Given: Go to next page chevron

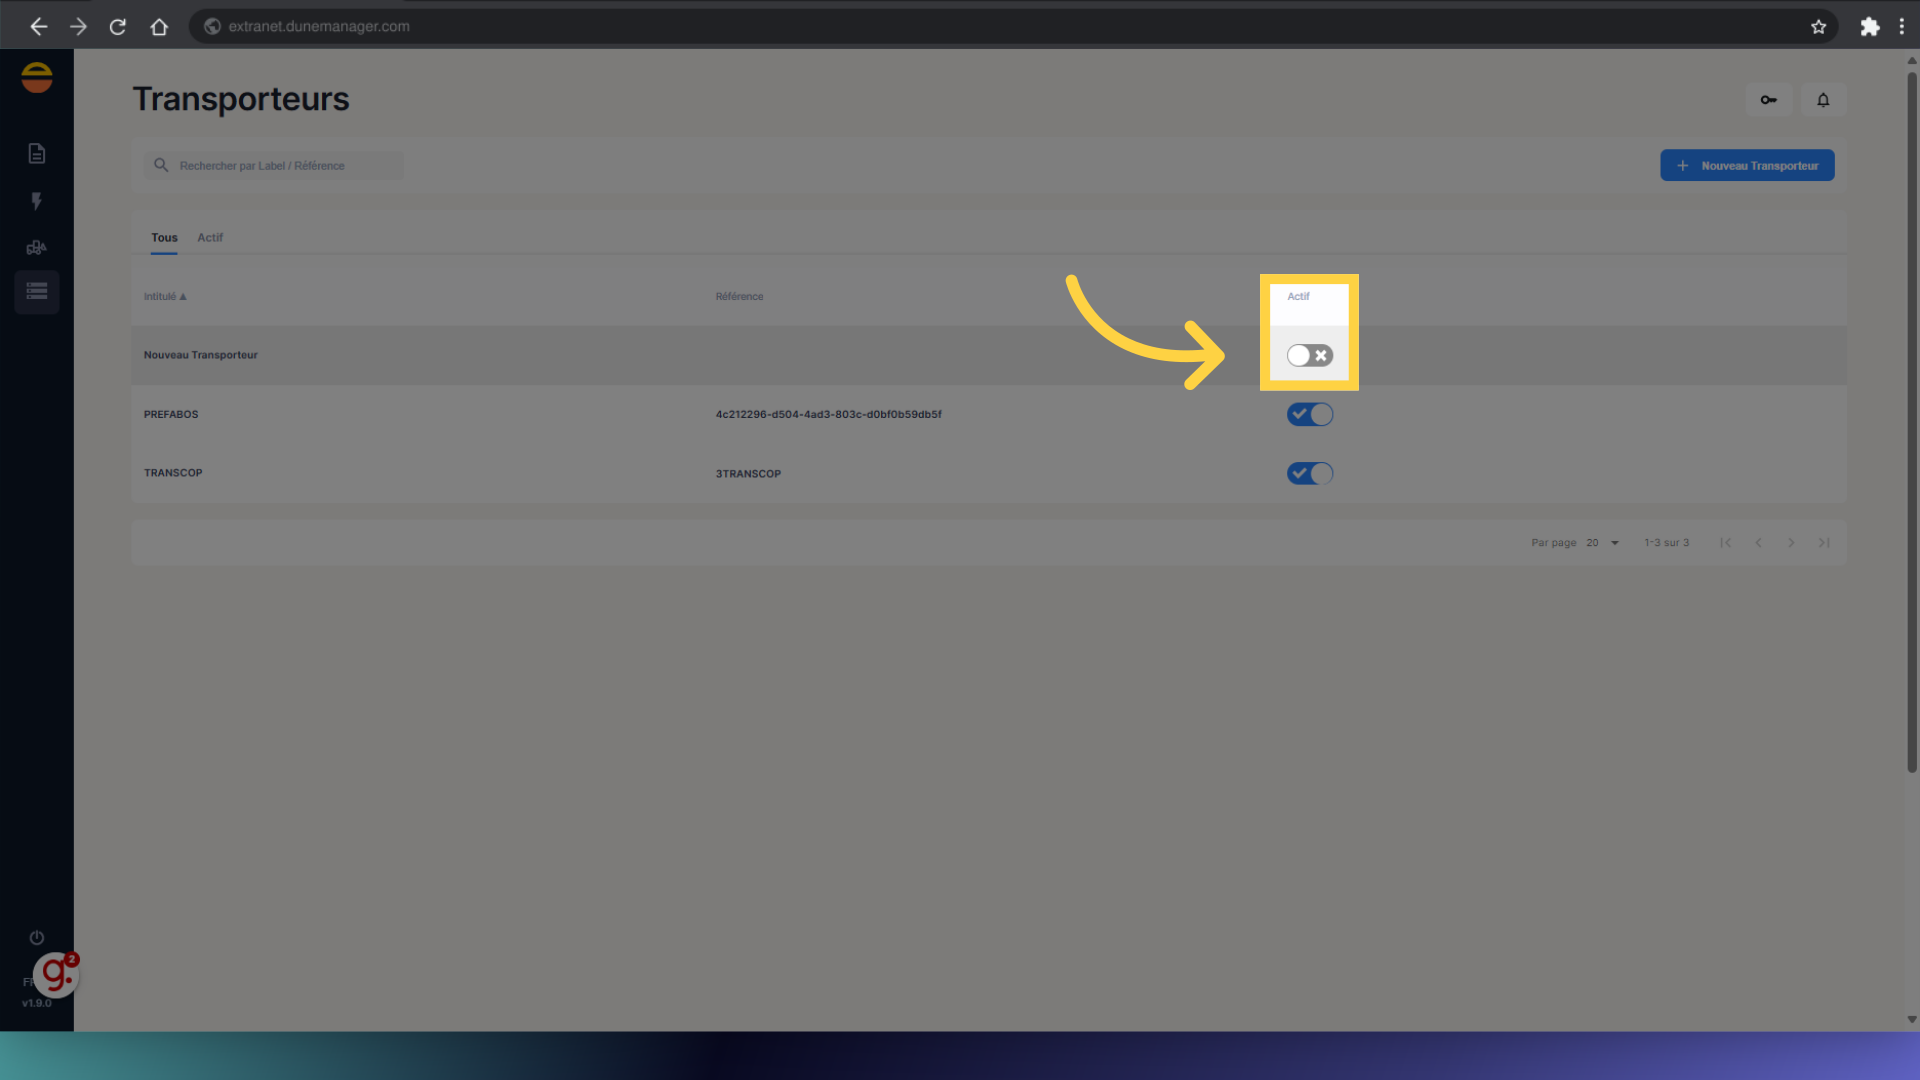Looking at the screenshot, I should tap(1791, 543).
